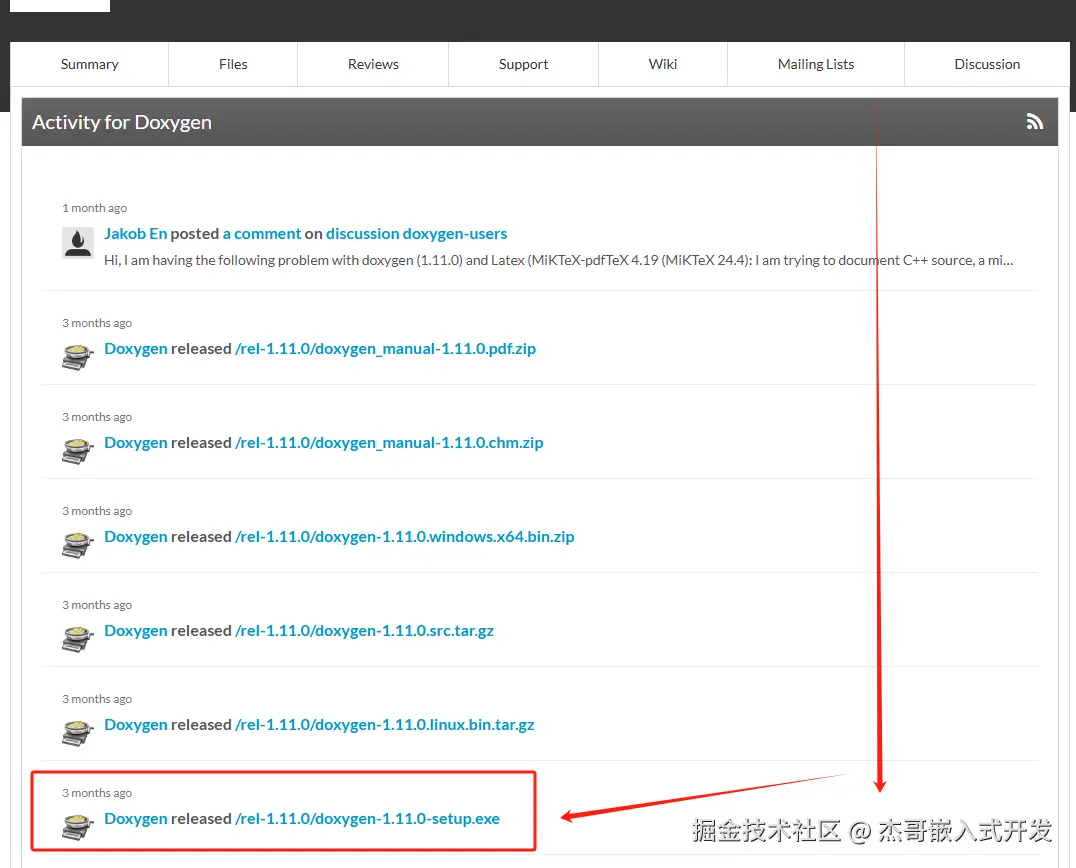Screen dimensions: 1076x868
Task: Click Jakob En's avatar icon
Action: (78, 243)
